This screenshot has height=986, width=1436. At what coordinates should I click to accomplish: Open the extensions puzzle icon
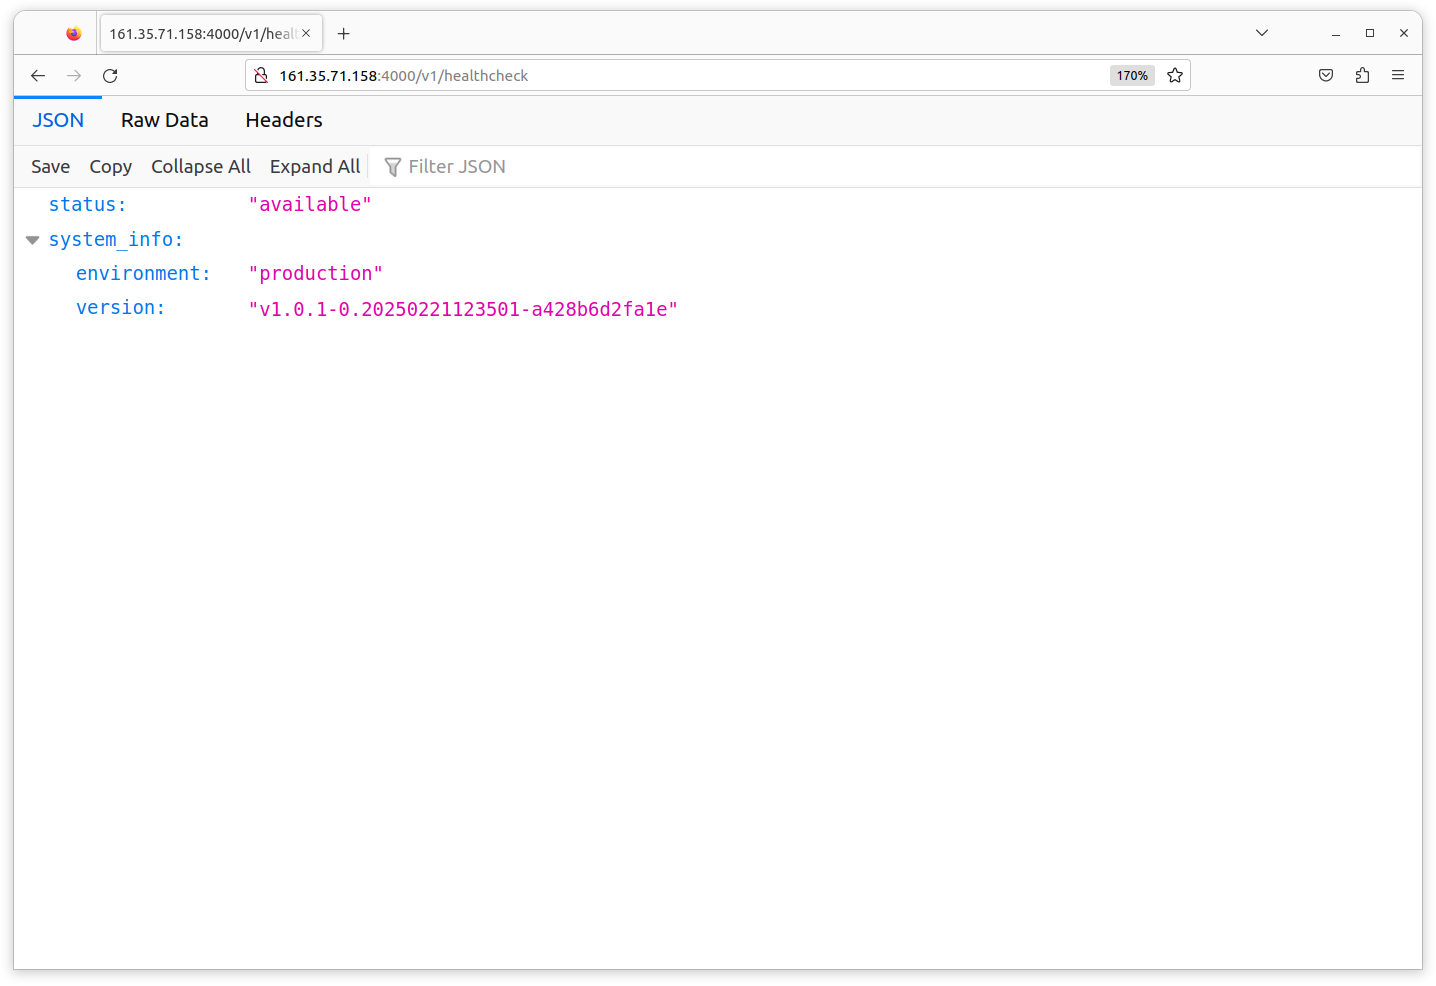(1362, 76)
